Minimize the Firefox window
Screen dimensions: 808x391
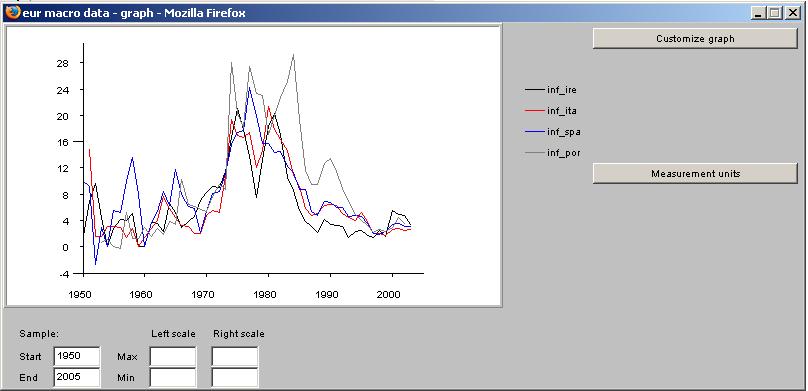point(758,13)
